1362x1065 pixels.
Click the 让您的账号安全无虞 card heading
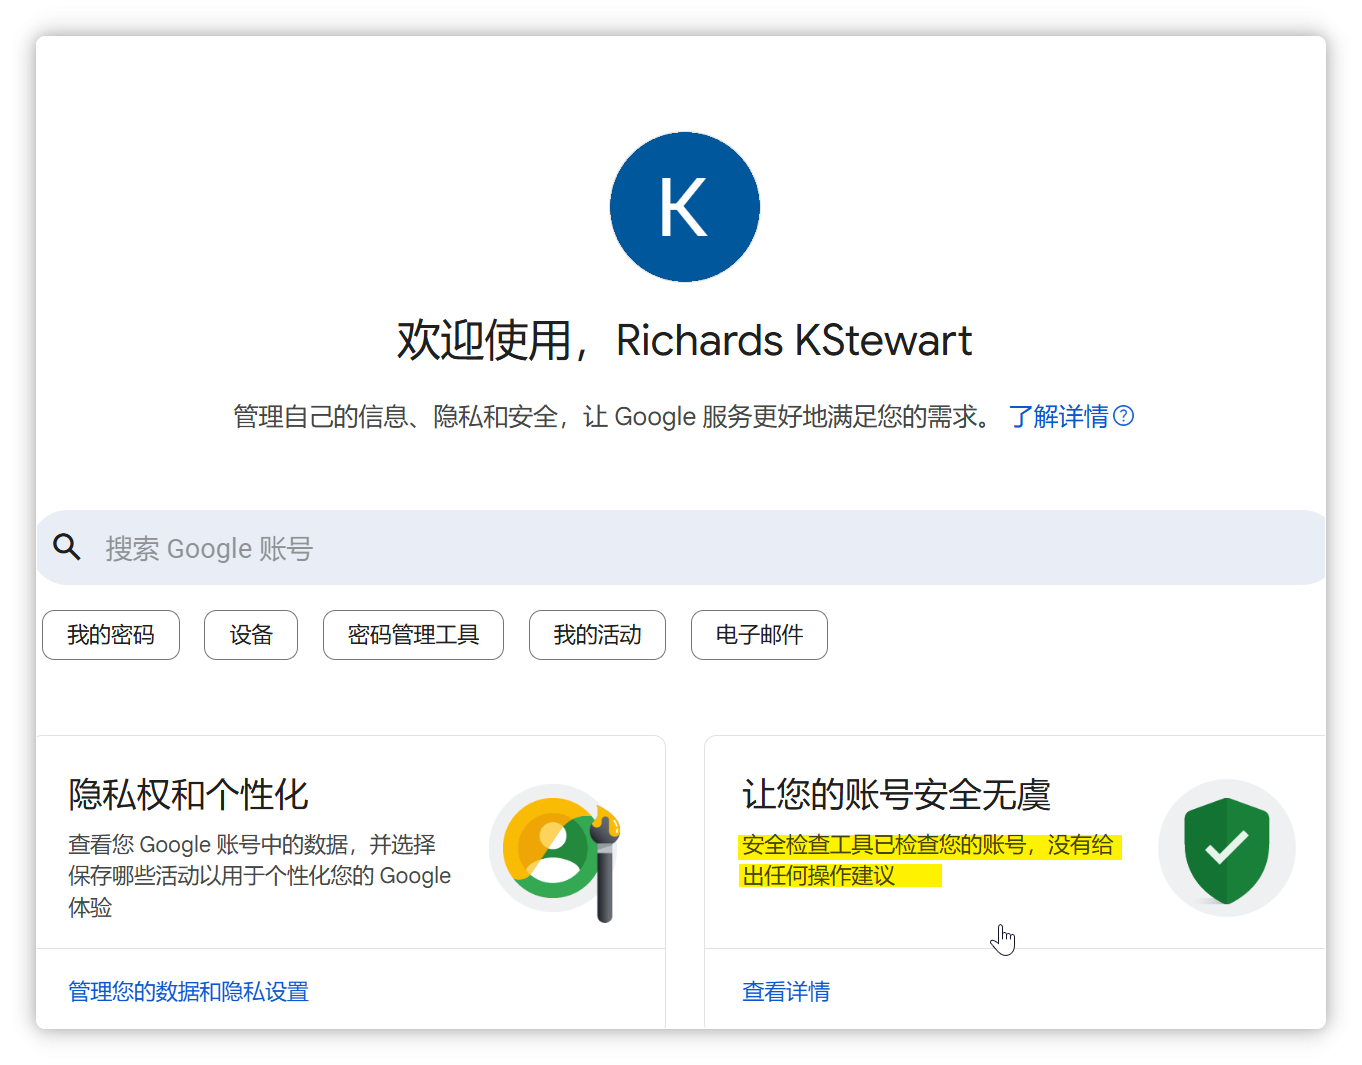click(x=896, y=795)
